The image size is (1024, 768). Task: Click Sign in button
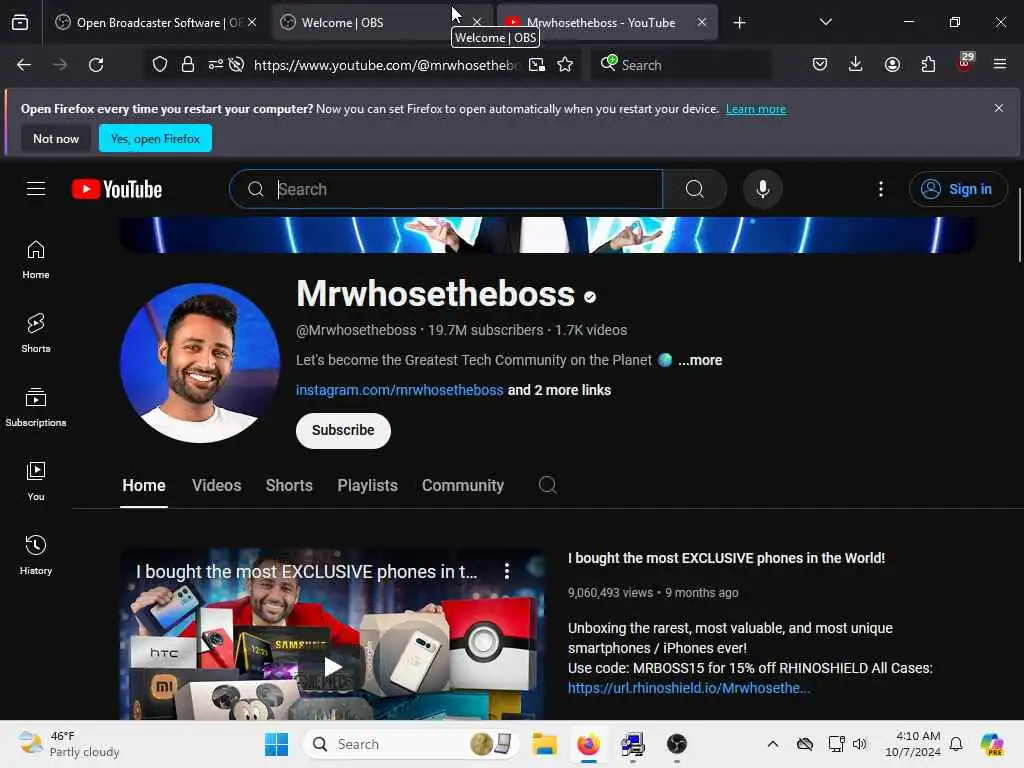tap(958, 189)
